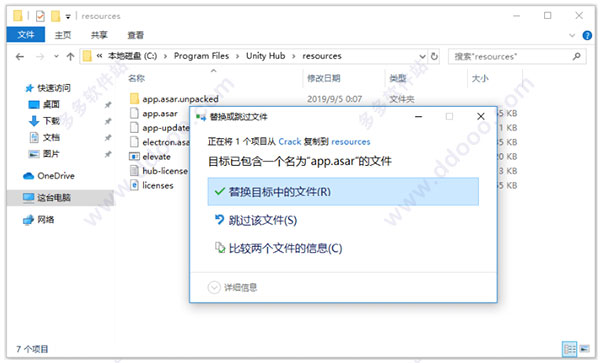
Task: Click the pin icon beside 文档
Action: (108, 138)
